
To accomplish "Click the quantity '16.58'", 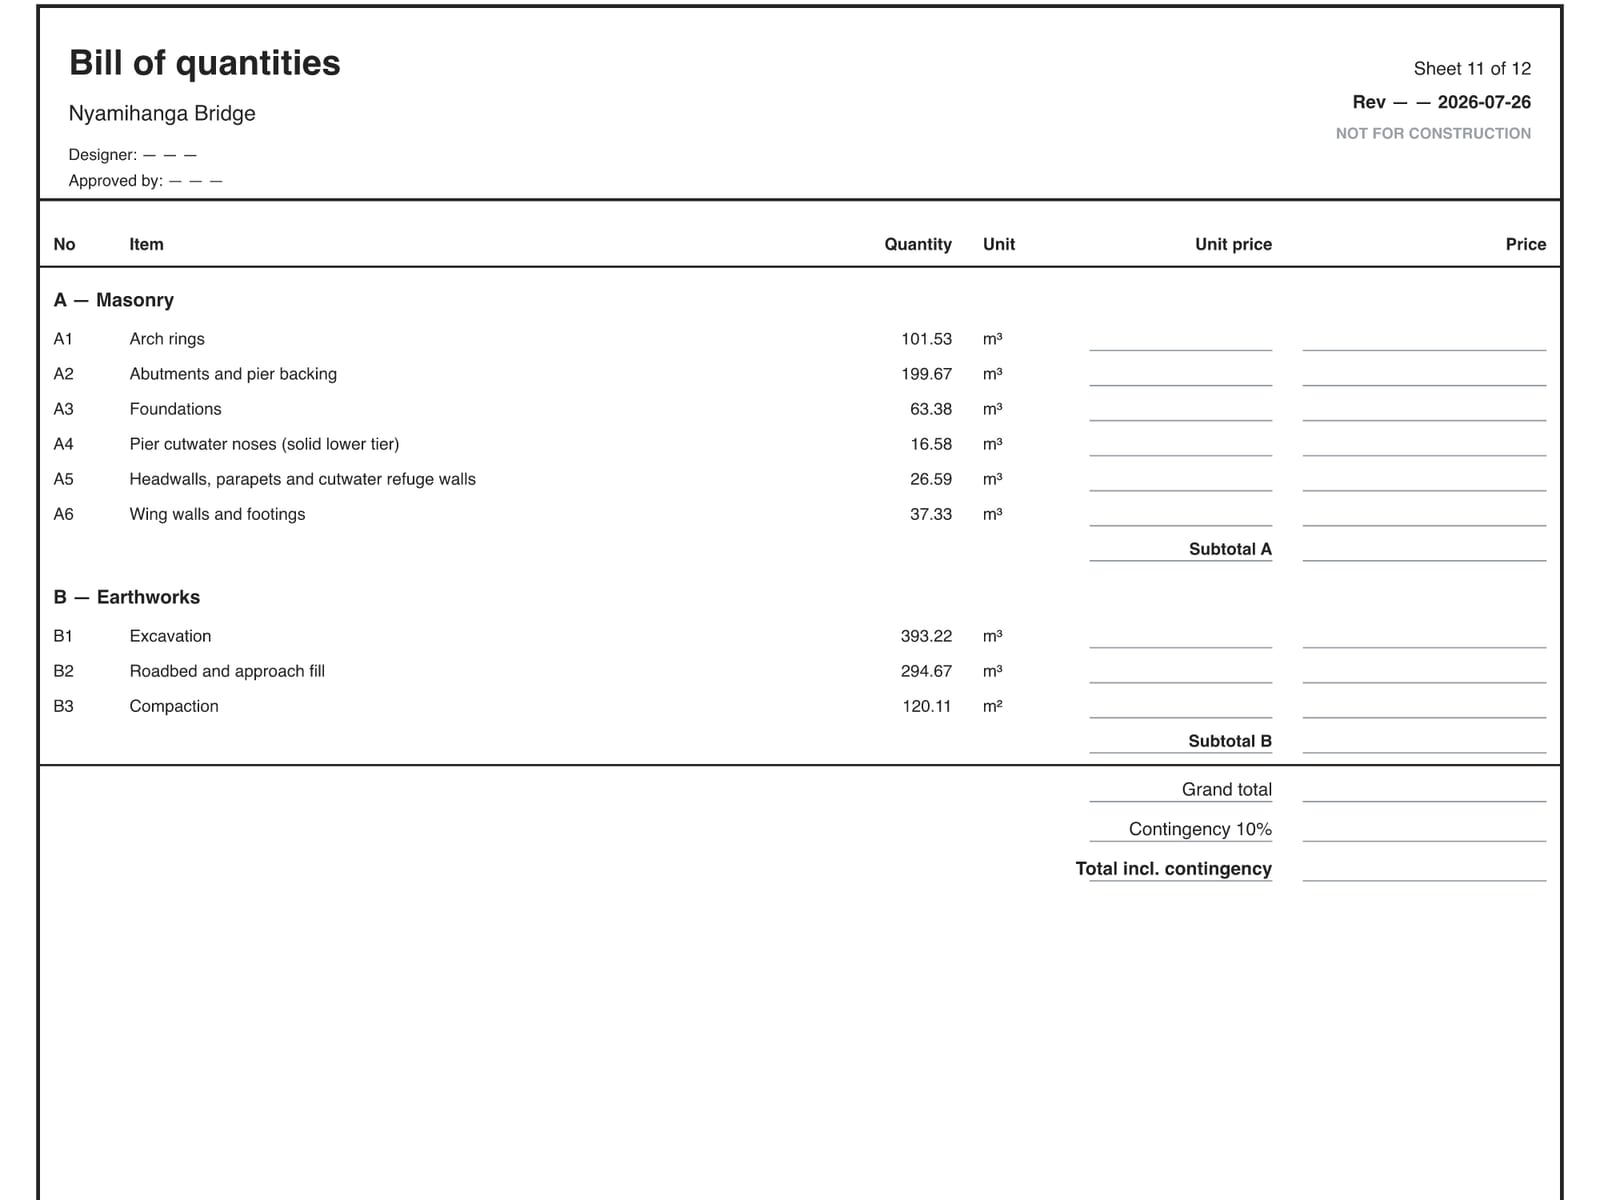I will click(931, 444).
